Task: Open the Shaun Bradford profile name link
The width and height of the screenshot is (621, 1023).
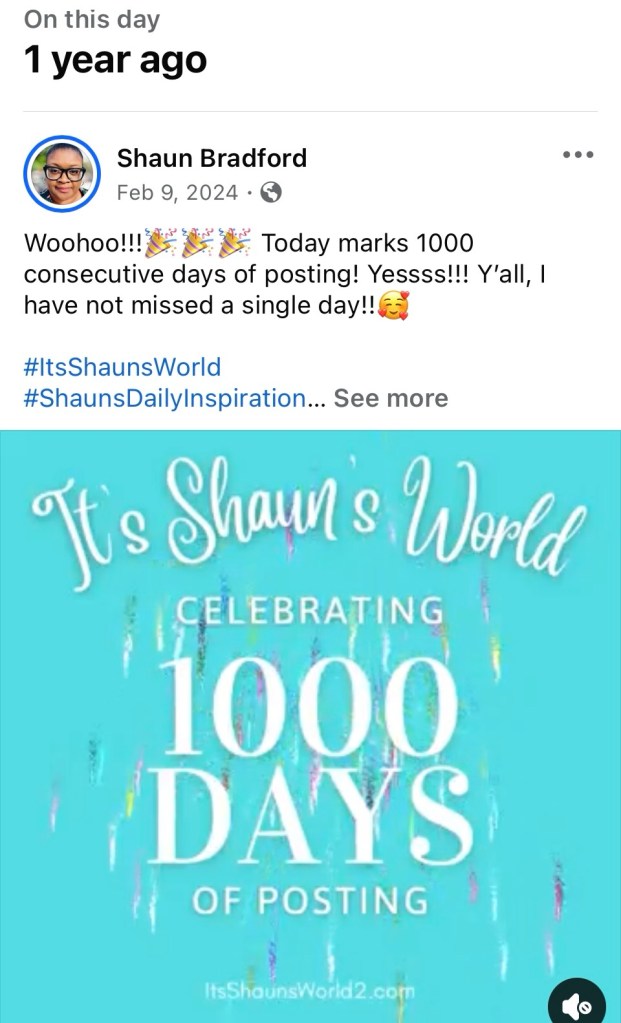Action: coord(212,158)
